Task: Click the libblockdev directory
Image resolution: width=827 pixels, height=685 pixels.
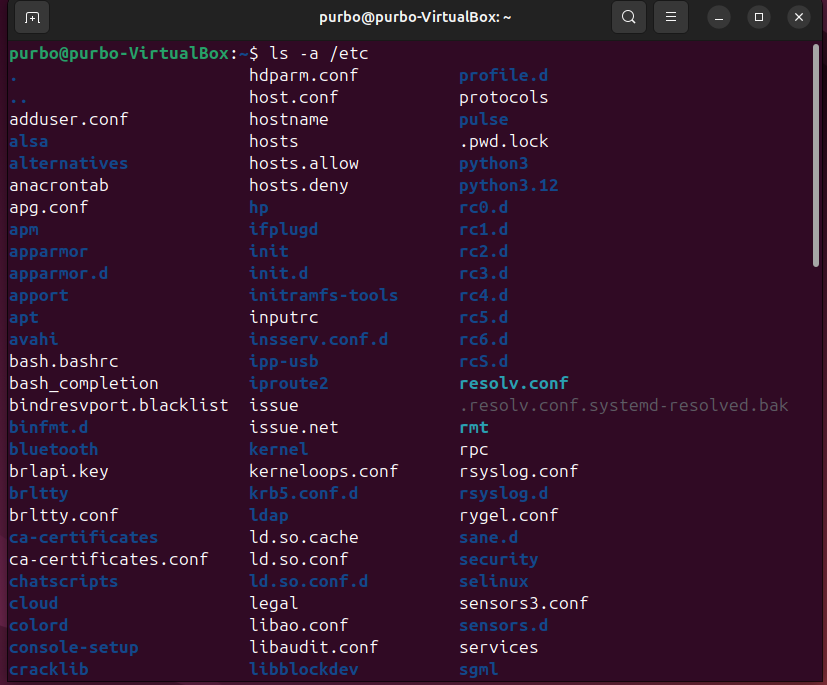Action: click(304, 669)
